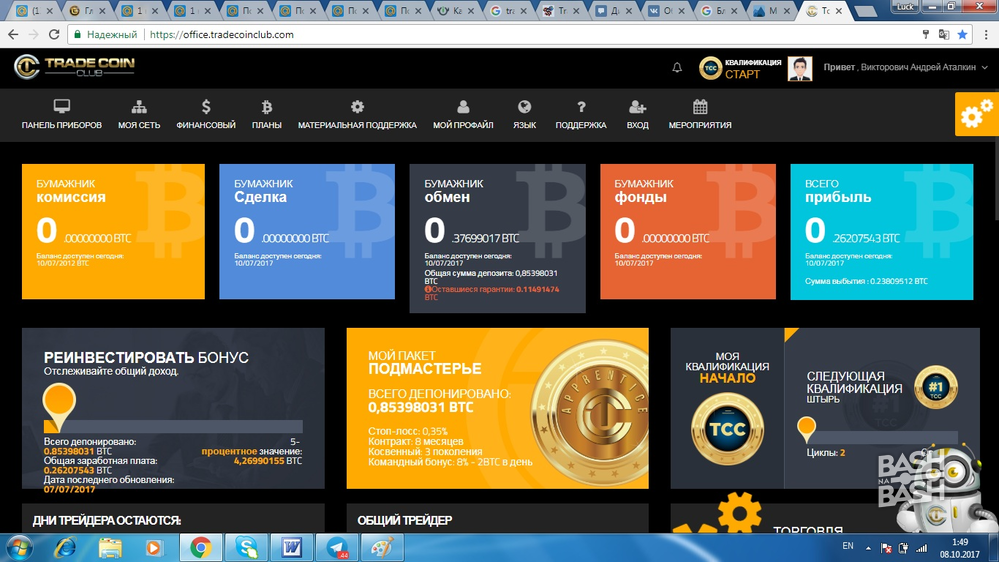Screen dimensions: 999x562
Task: Open the БУМАЖНИК Сделка card
Action: [x=307, y=231]
